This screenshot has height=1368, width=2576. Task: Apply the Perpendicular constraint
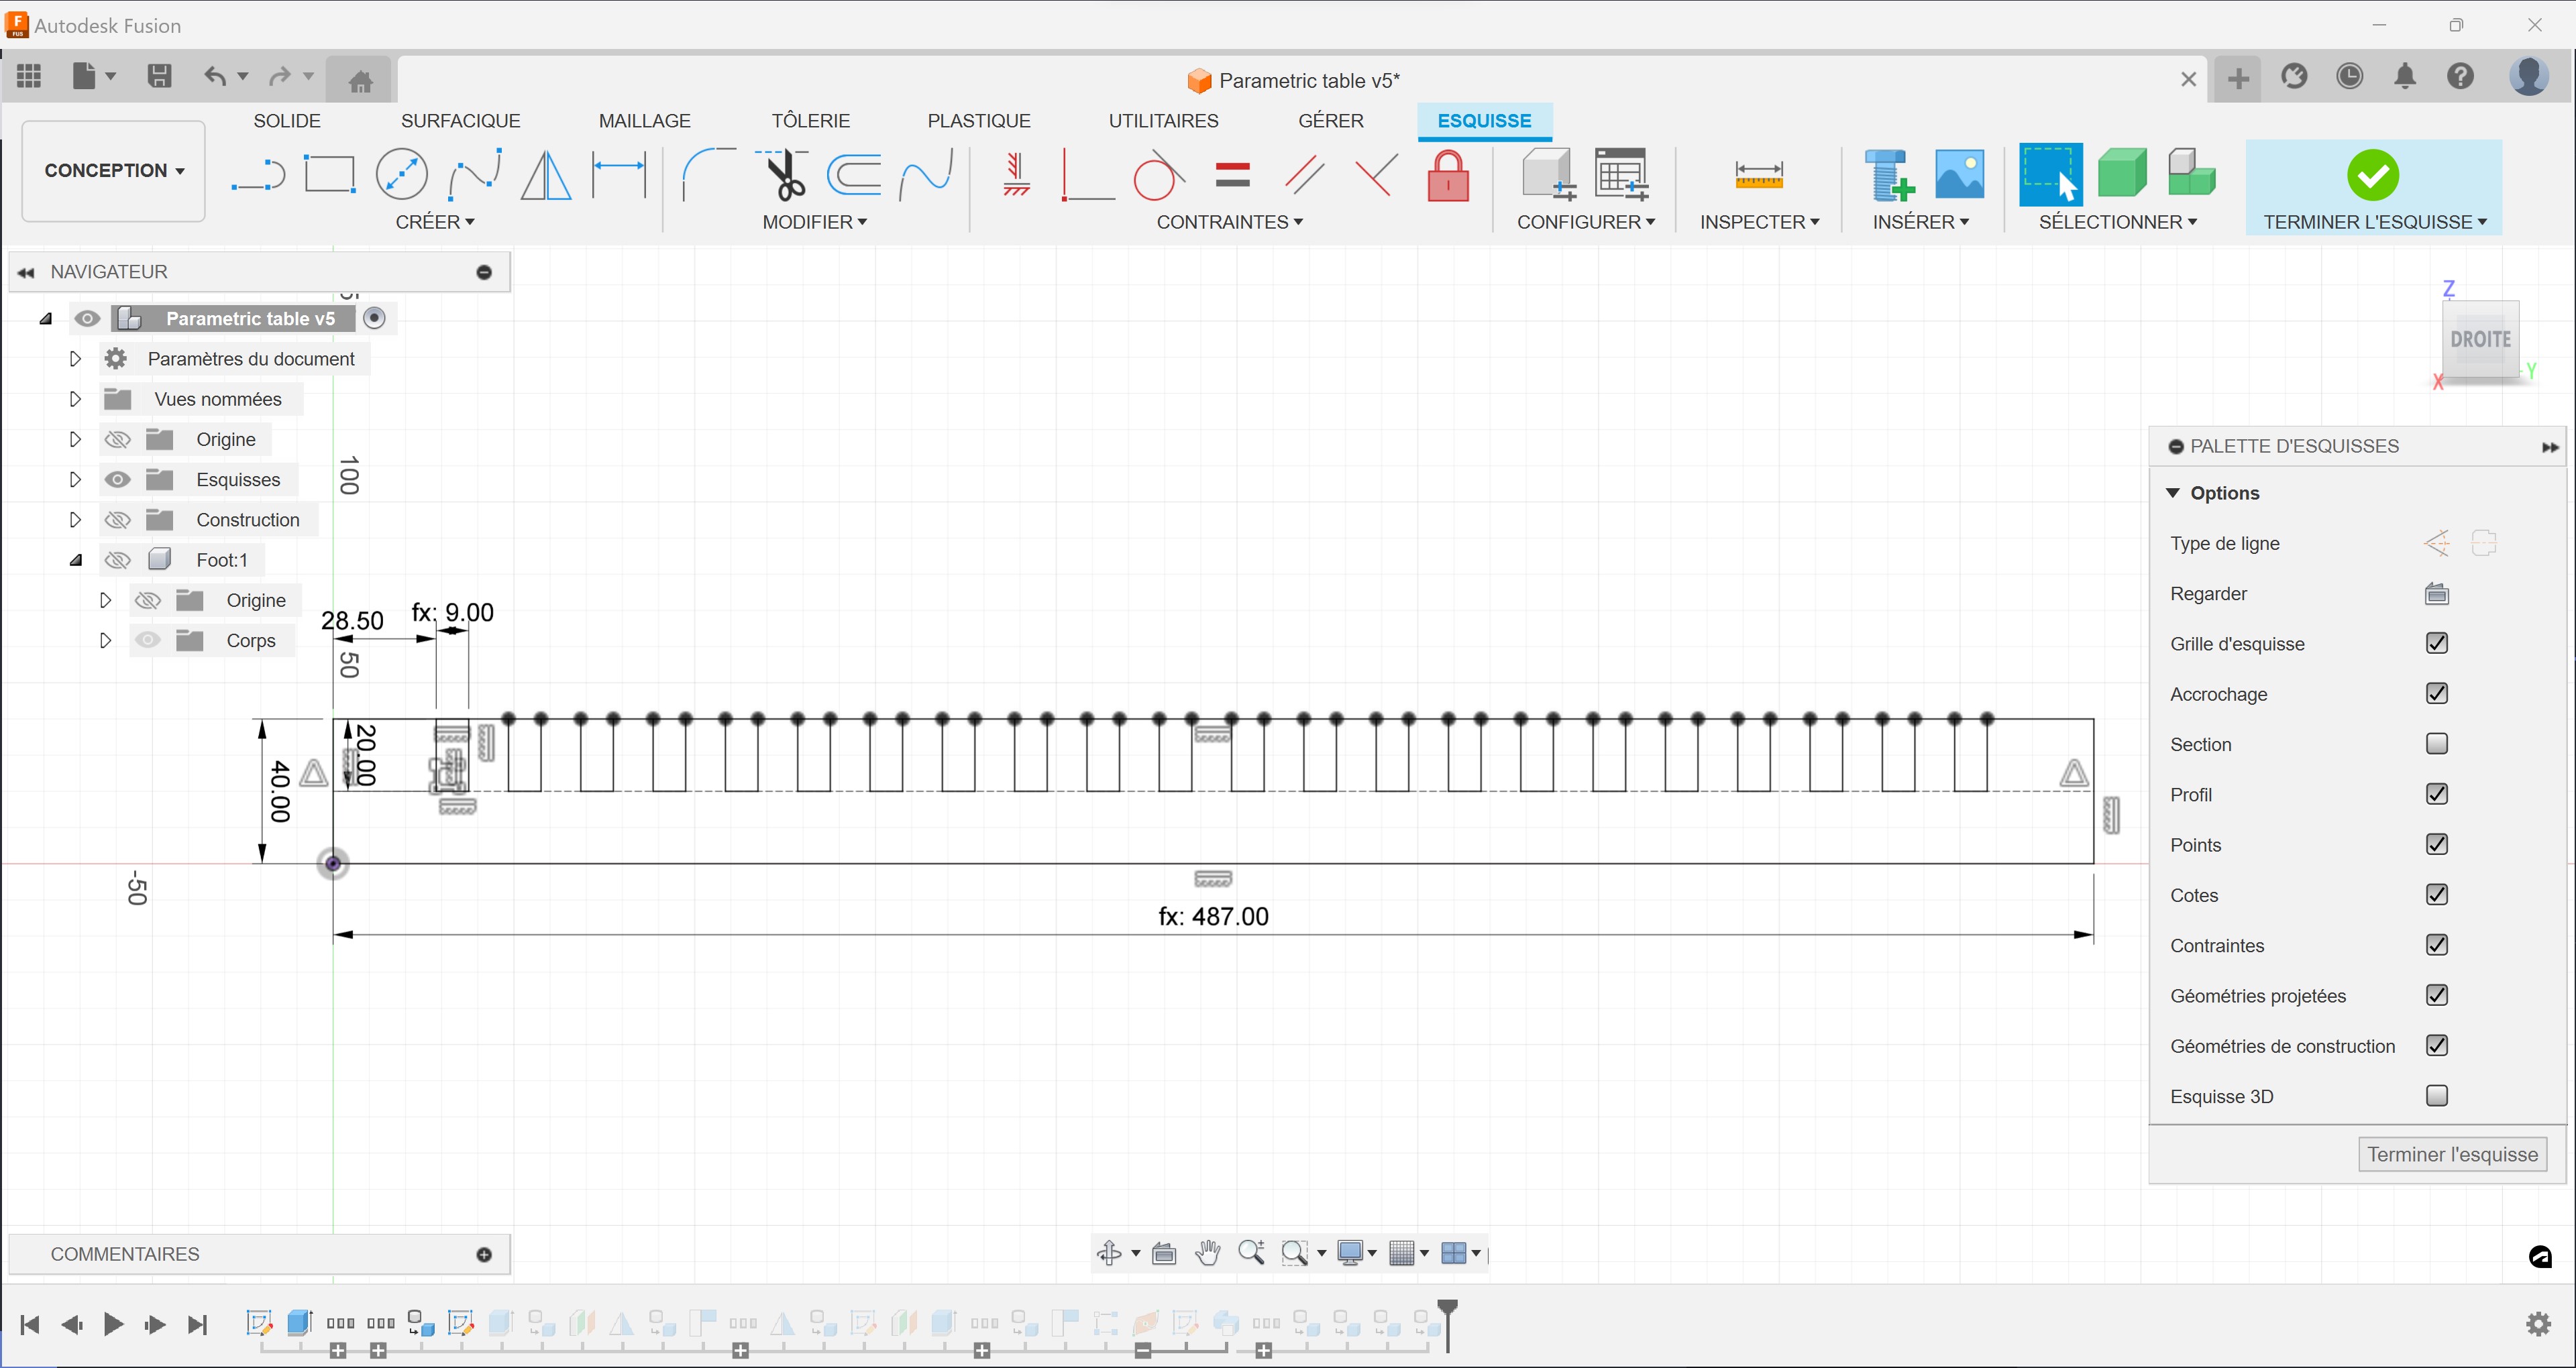coord(1376,175)
